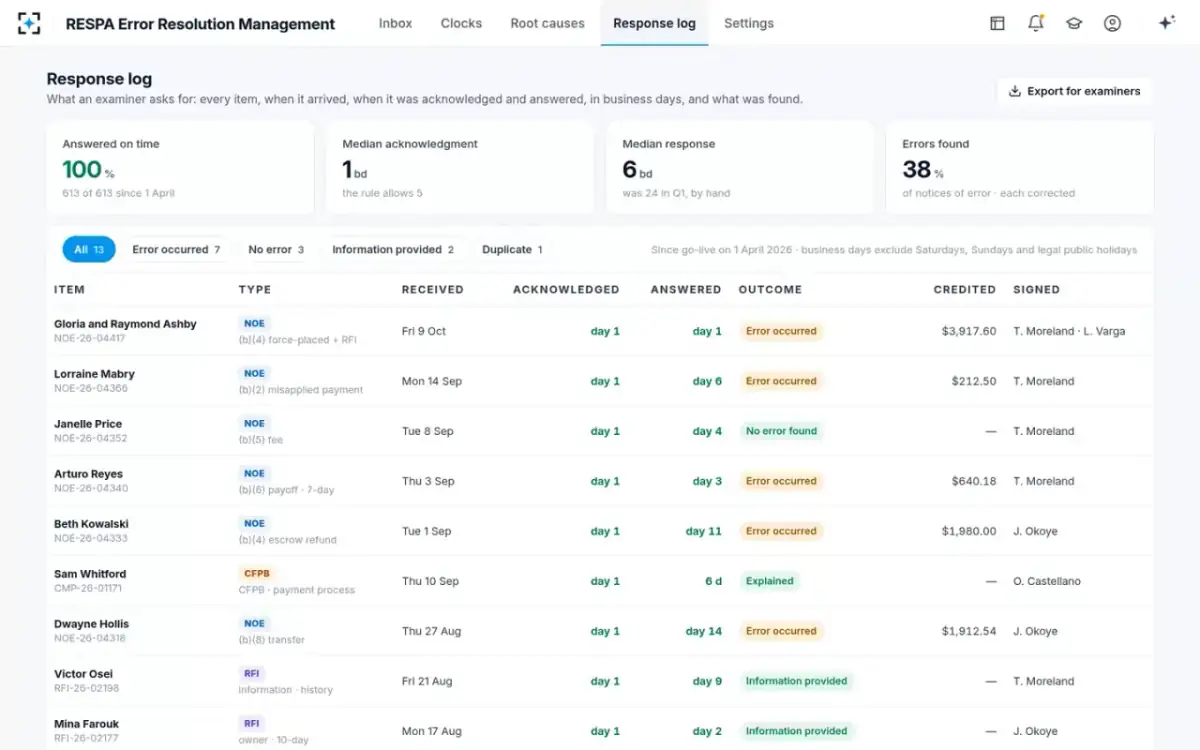Go to the Inbox tab
Image resolution: width=1200 pixels, height=750 pixels.
[395, 23]
